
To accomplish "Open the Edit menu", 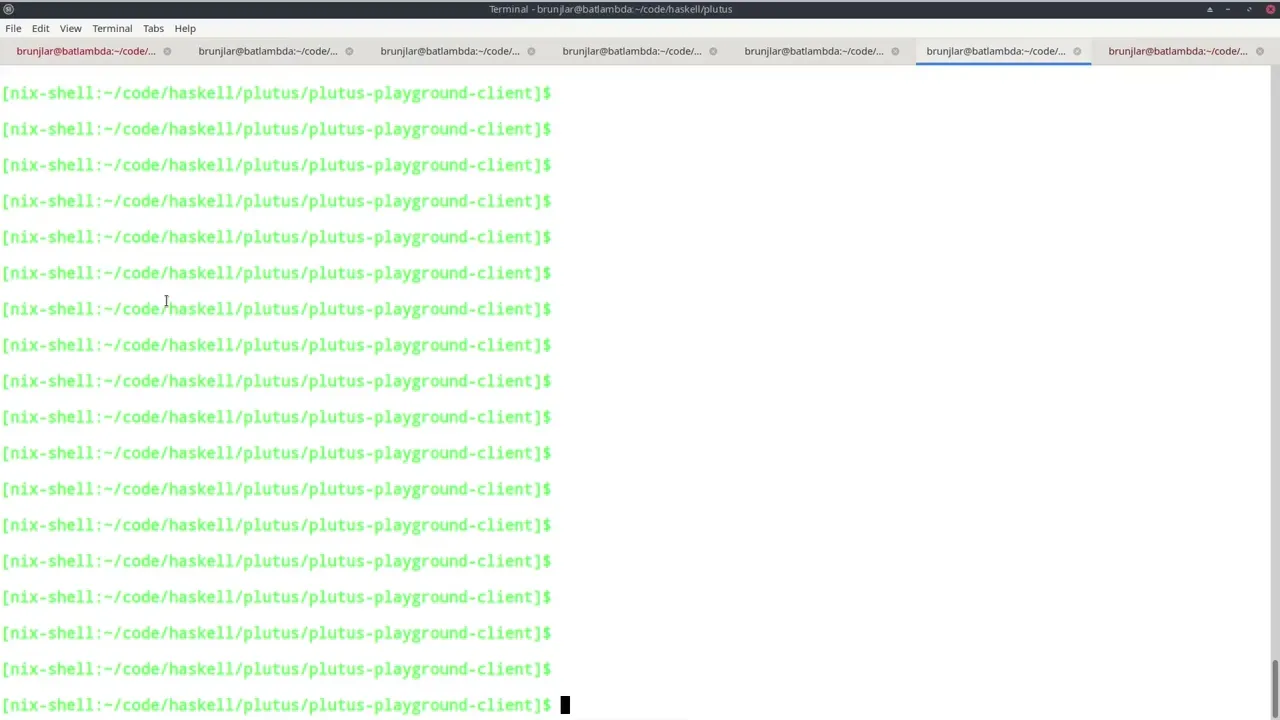I will pos(40,28).
